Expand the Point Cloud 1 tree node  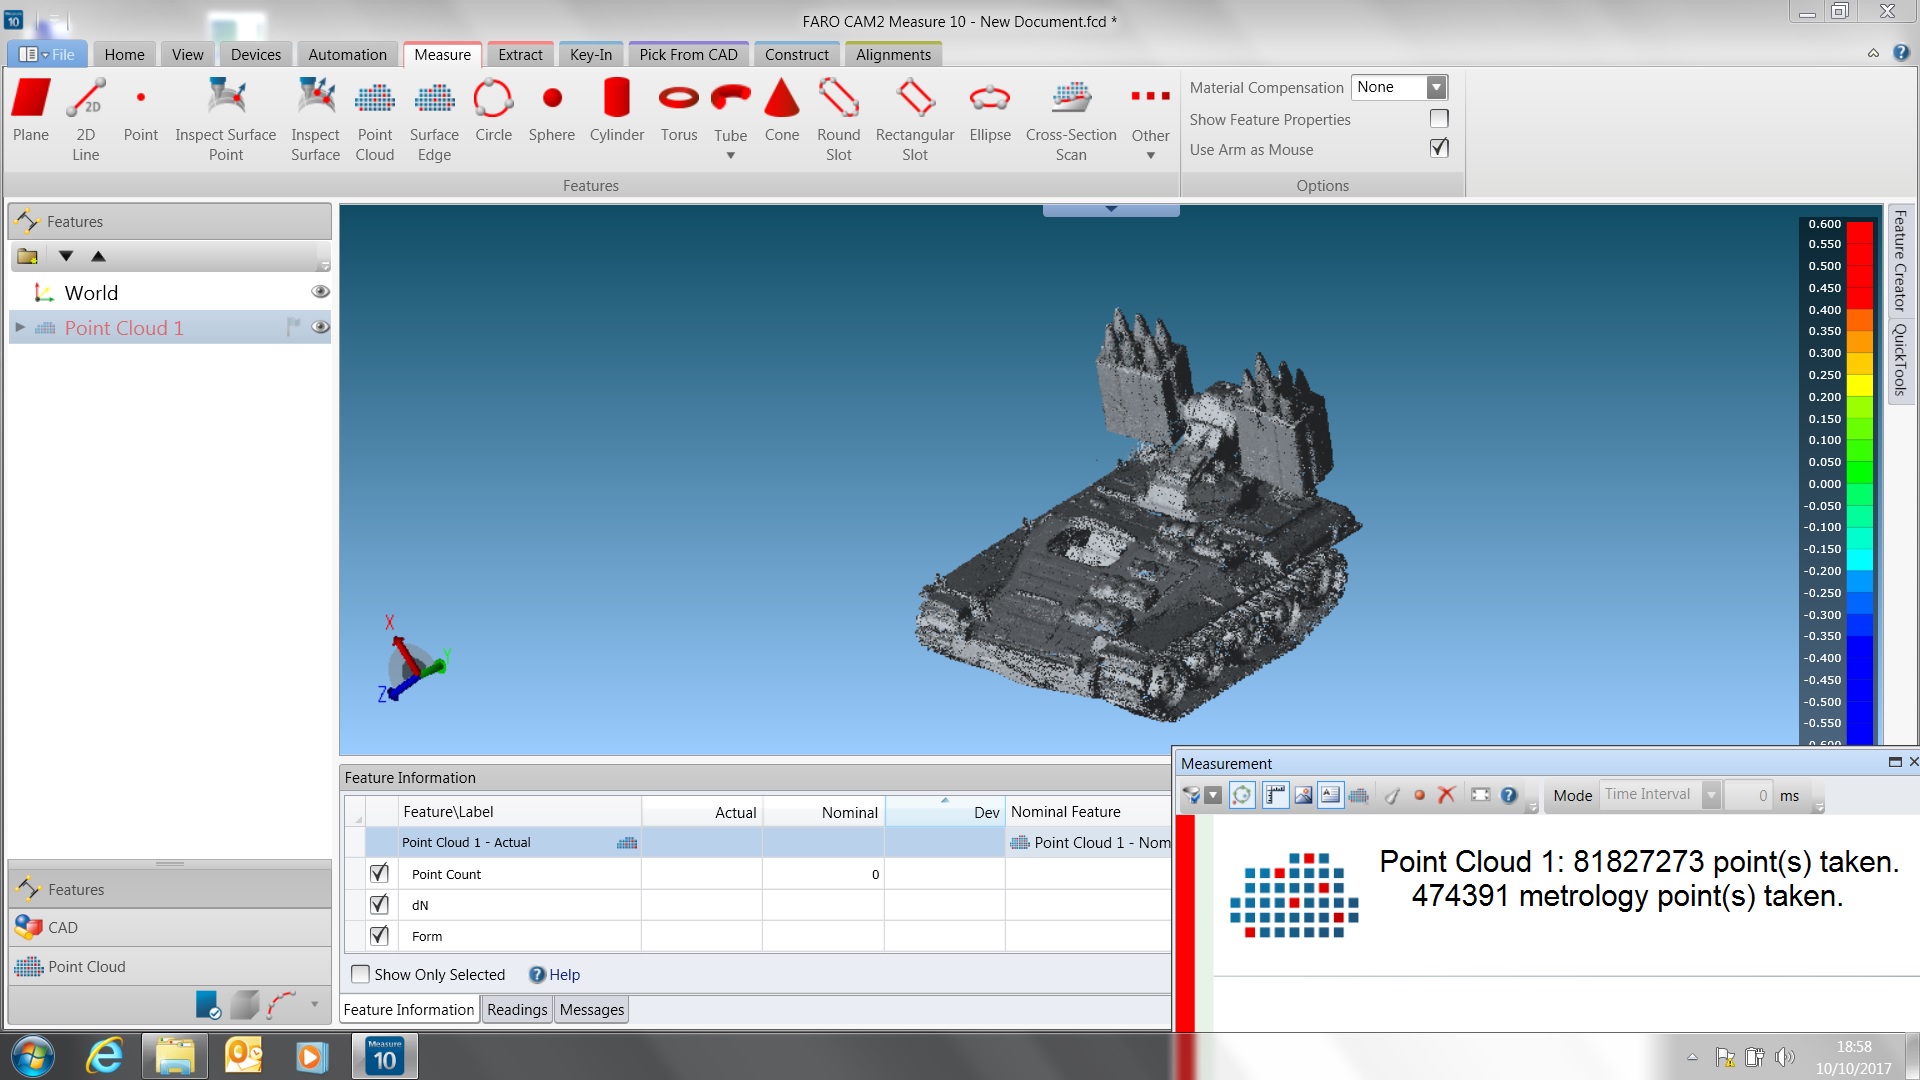point(20,327)
